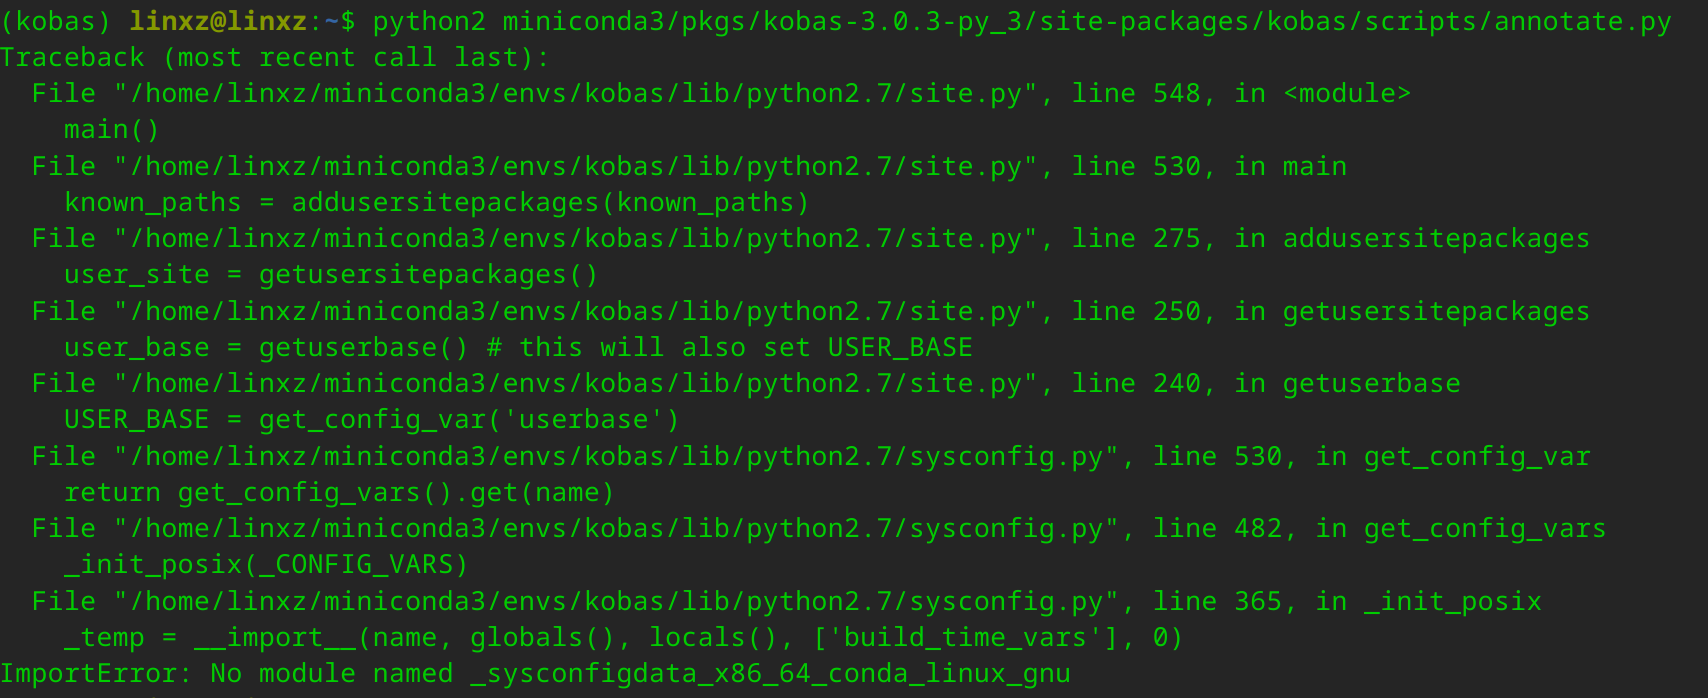The height and width of the screenshot is (698, 1708).
Task: Click the ImportError message at the bottom
Action: (x=535, y=674)
